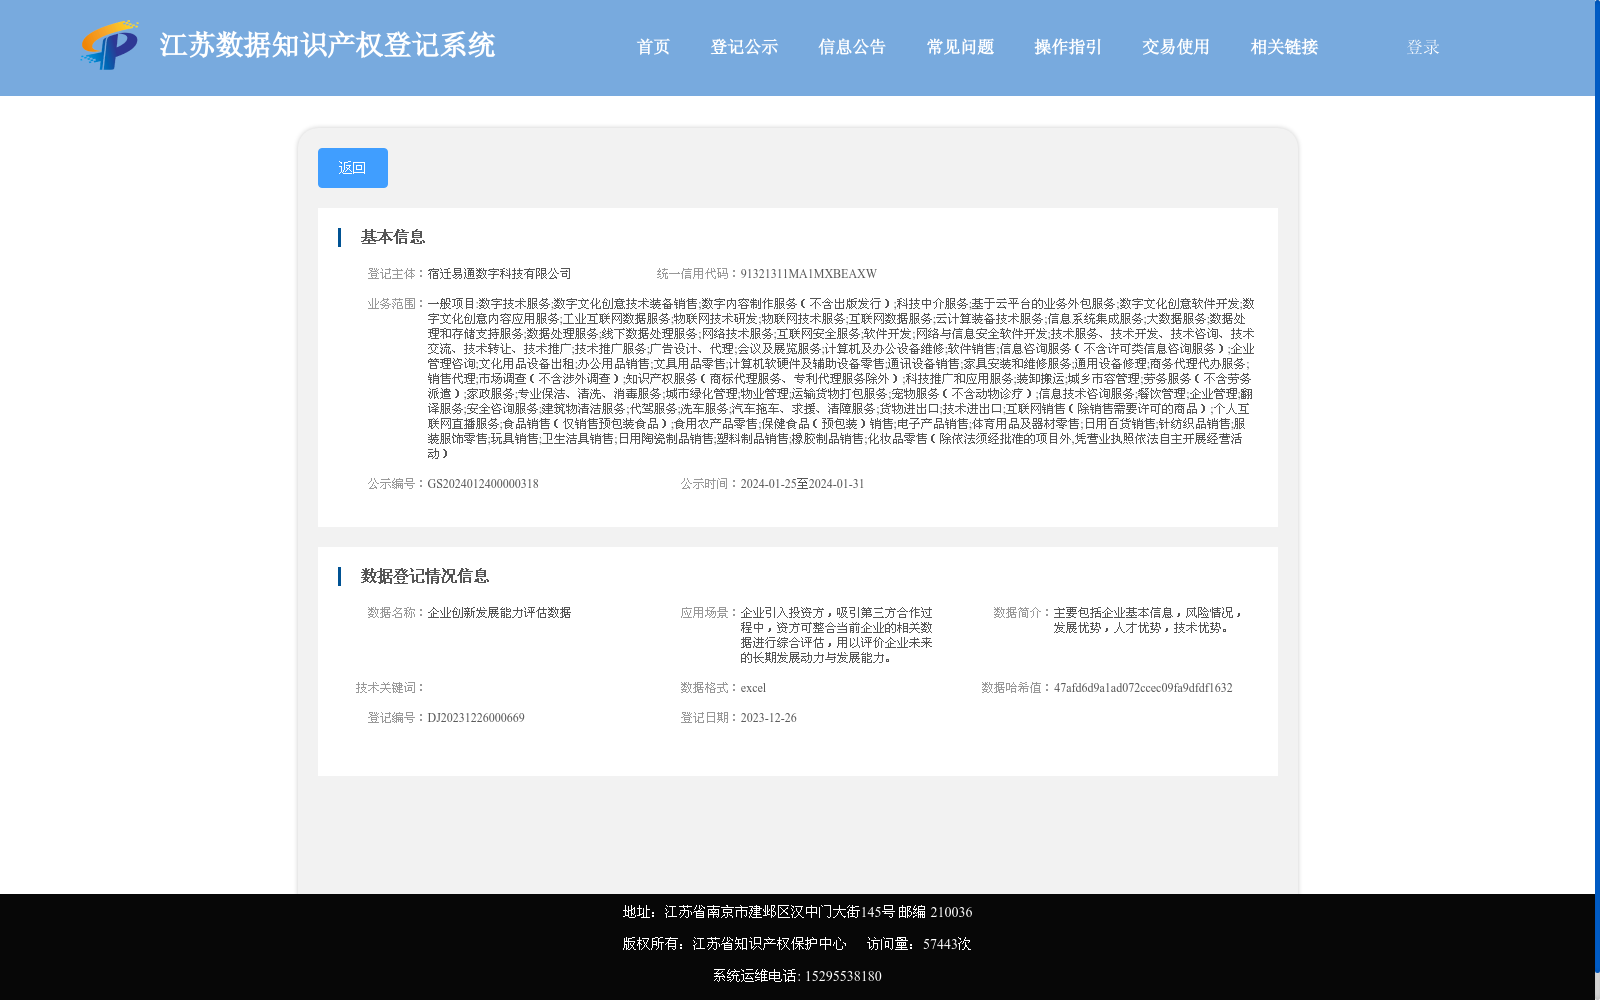
Task: Open the 交易使用 menu item
Action: pos(1176,47)
